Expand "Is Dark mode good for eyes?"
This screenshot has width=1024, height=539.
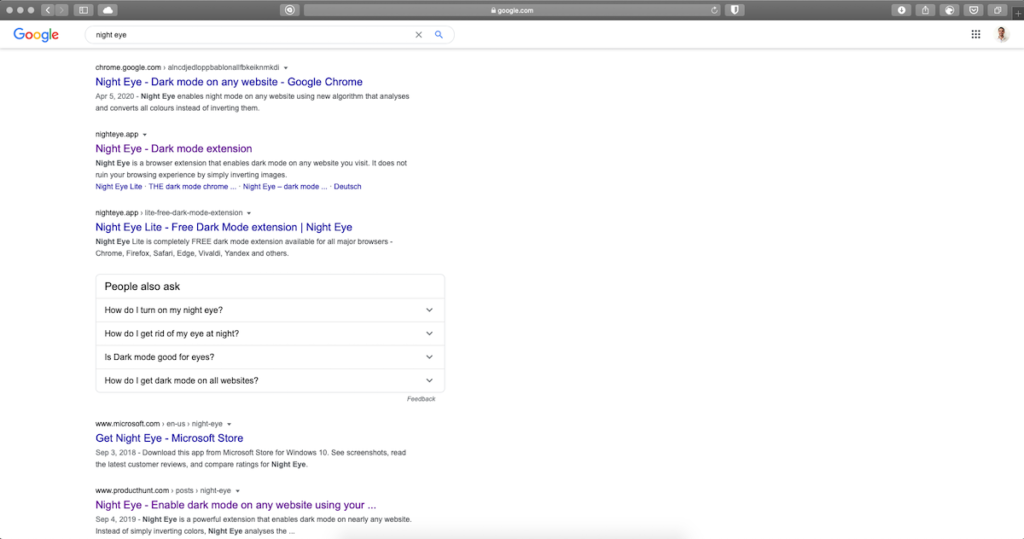tap(270, 357)
